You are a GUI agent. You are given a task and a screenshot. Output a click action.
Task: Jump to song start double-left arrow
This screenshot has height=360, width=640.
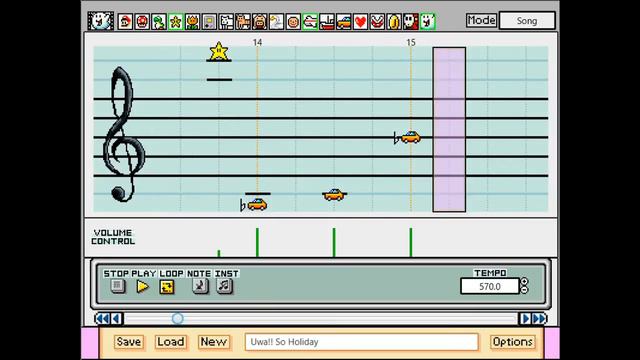(x=102, y=318)
